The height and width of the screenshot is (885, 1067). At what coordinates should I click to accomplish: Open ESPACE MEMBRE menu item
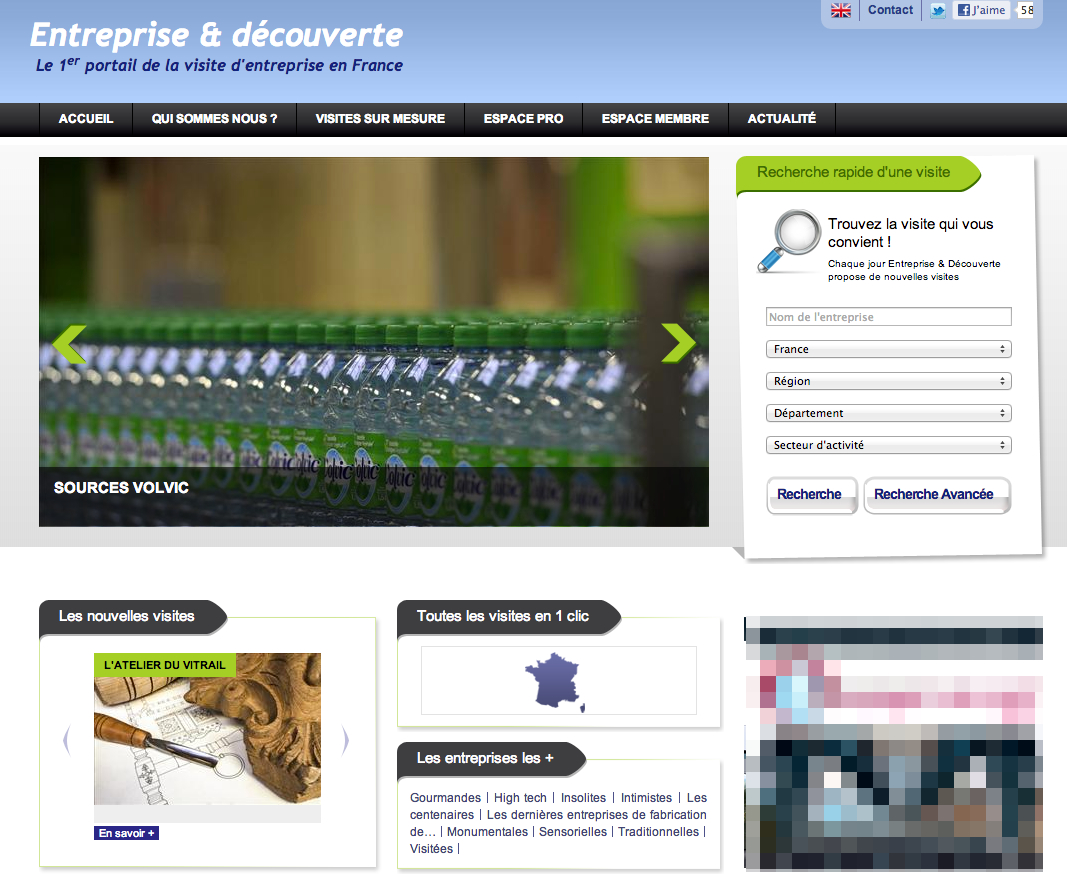point(655,119)
